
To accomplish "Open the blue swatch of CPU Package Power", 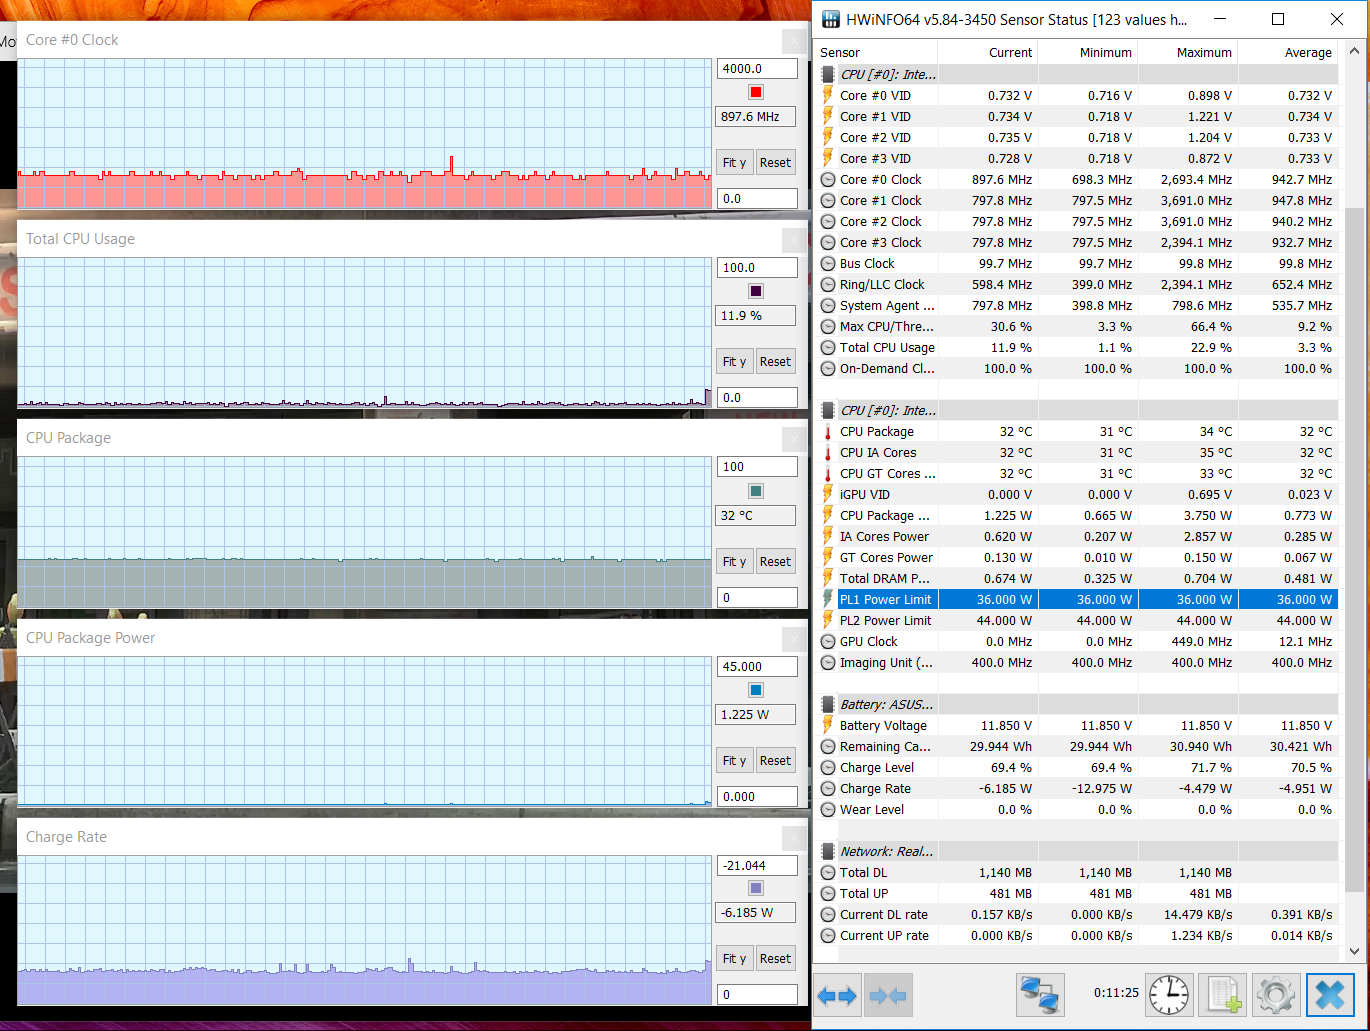I will point(756,690).
